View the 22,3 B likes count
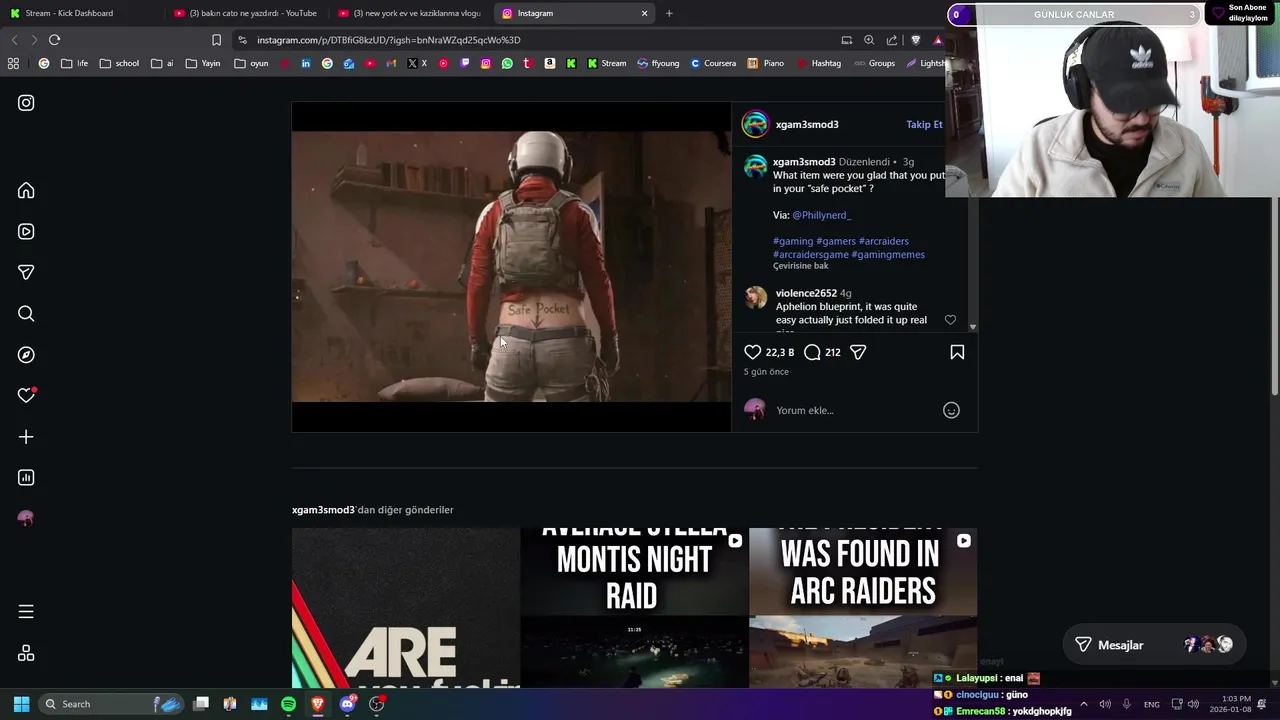This screenshot has width=1280, height=720. pos(779,352)
